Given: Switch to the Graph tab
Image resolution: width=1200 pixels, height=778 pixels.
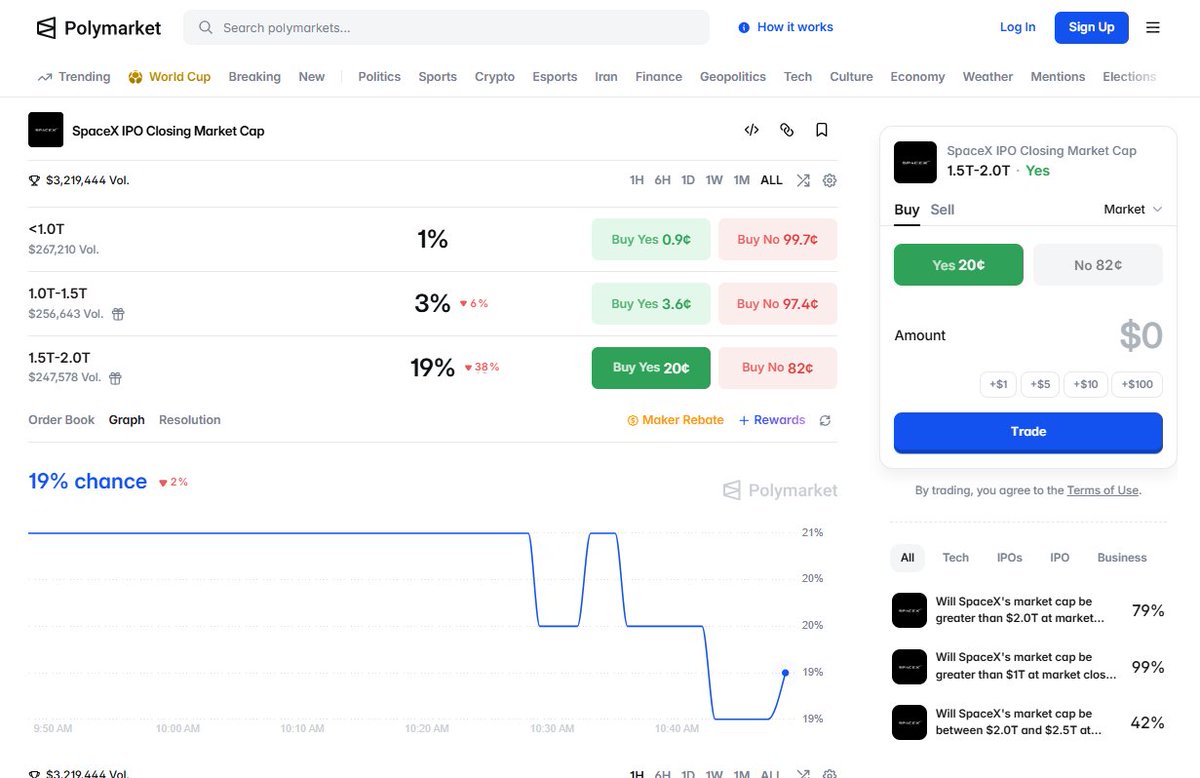Looking at the screenshot, I should 127,420.
